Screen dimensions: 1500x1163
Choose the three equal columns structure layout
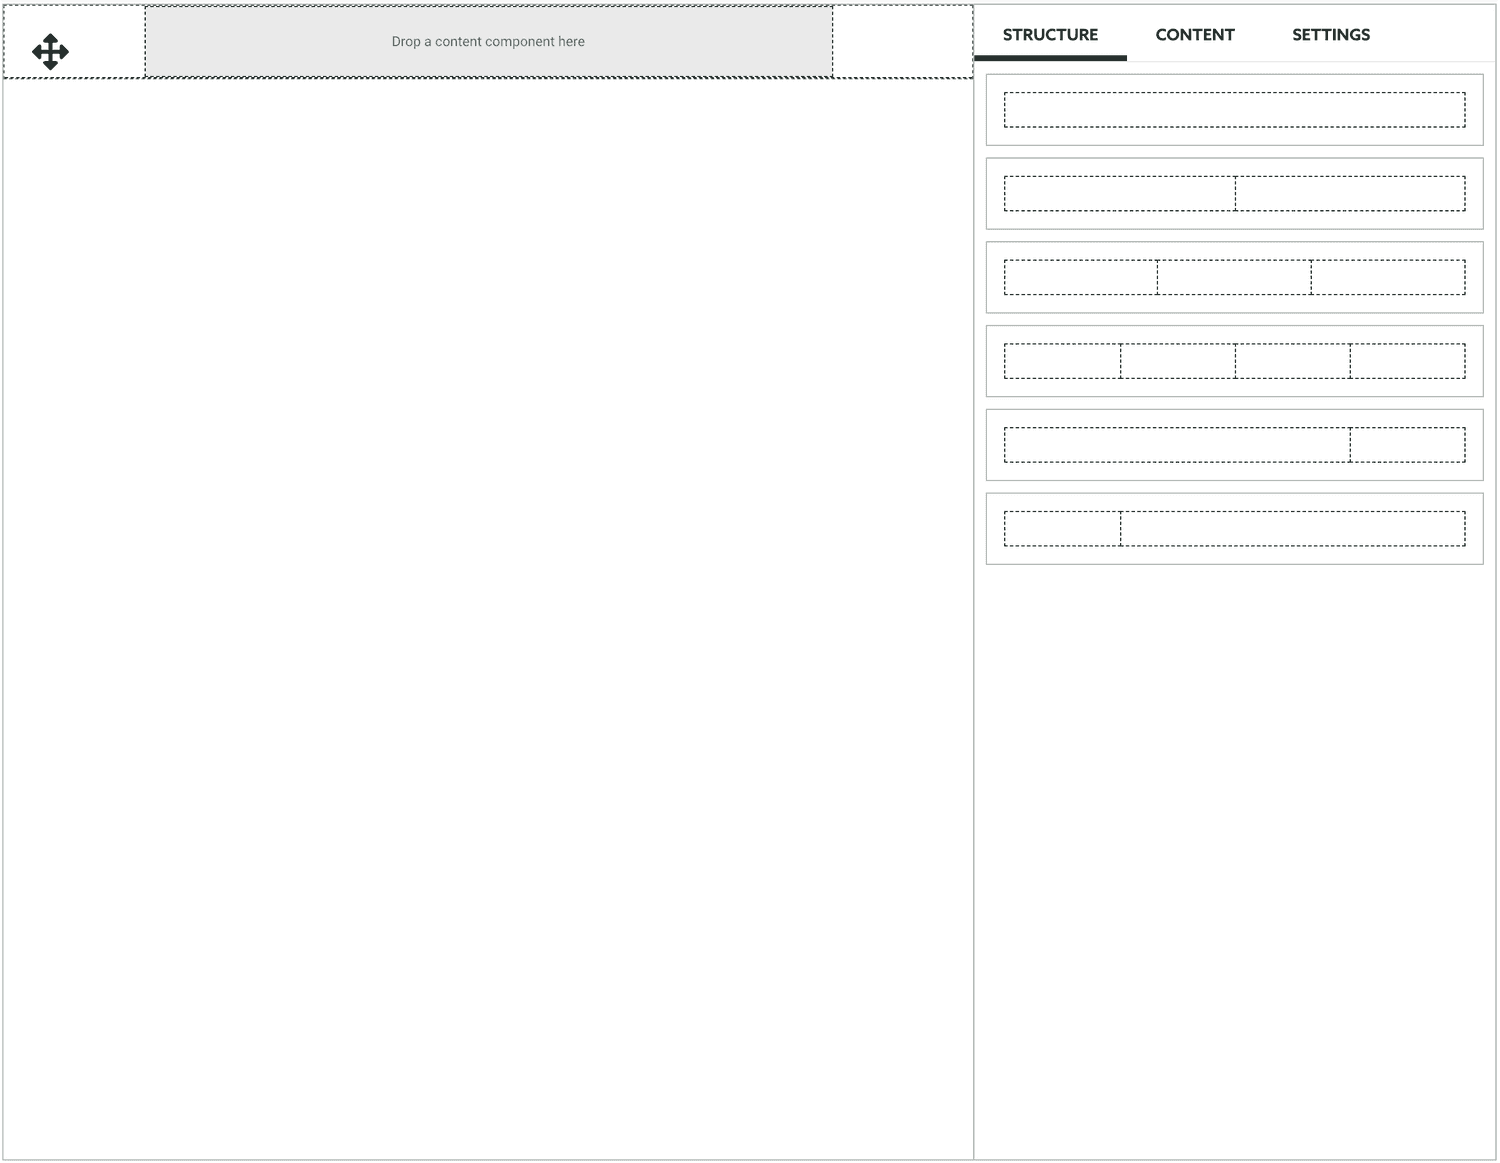coord(1234,277)
